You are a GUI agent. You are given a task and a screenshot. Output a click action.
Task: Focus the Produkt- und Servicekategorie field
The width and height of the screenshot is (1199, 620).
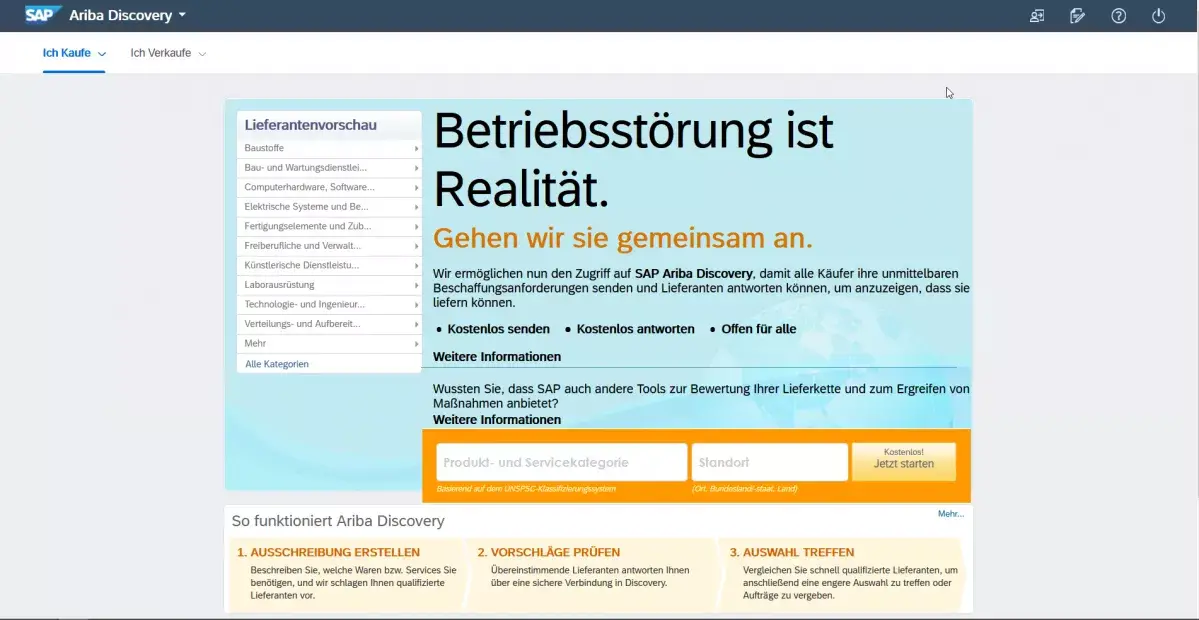(561, 463)
